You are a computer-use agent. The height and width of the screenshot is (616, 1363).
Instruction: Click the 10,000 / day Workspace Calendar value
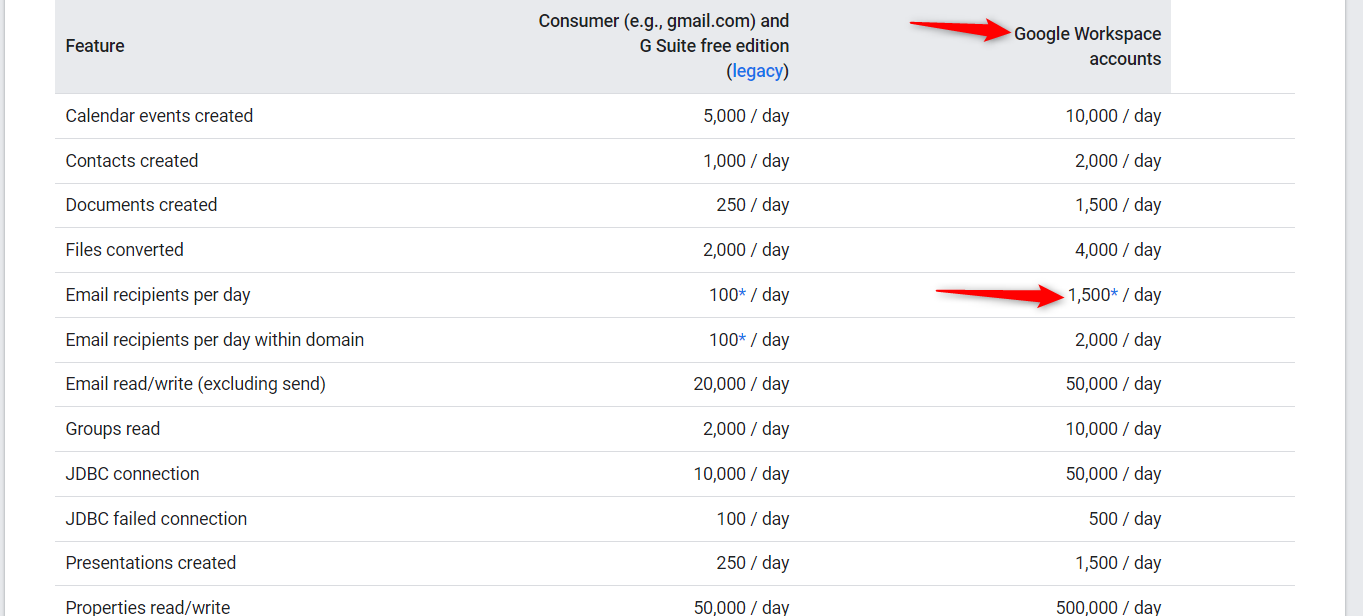point(1114,116)
